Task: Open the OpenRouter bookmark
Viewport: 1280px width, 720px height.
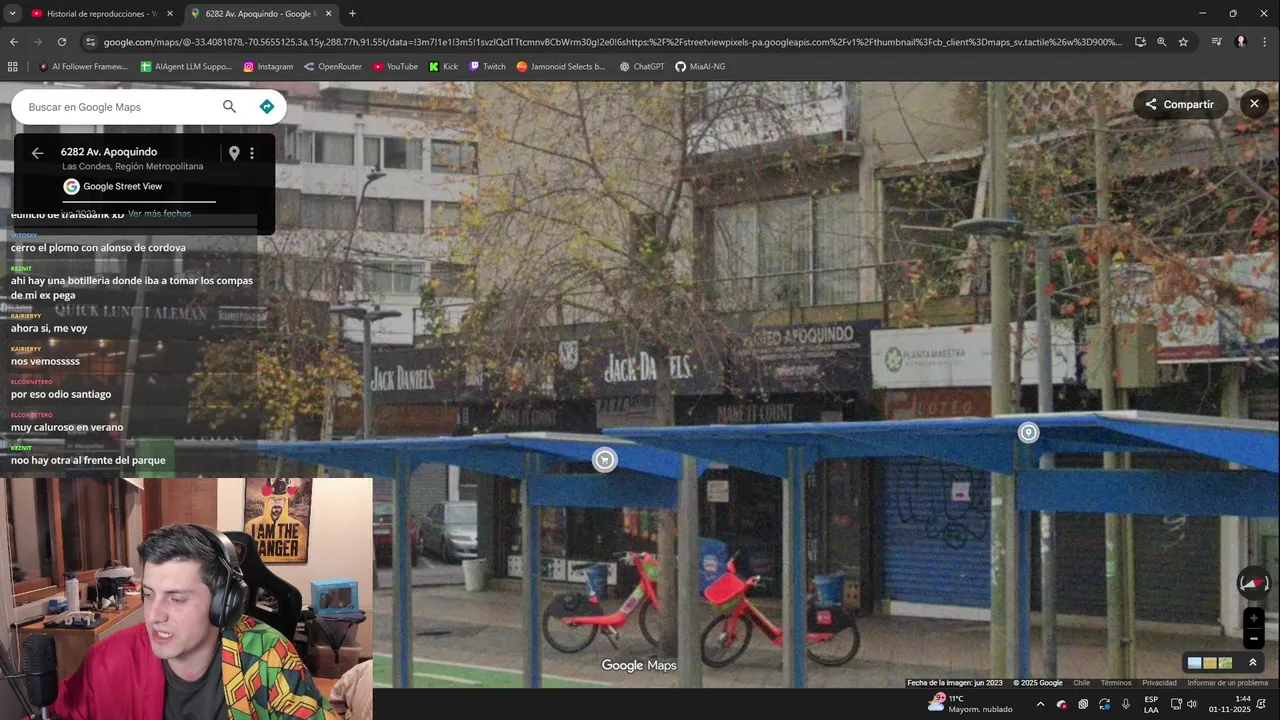Action: click(x=333, y=67)
